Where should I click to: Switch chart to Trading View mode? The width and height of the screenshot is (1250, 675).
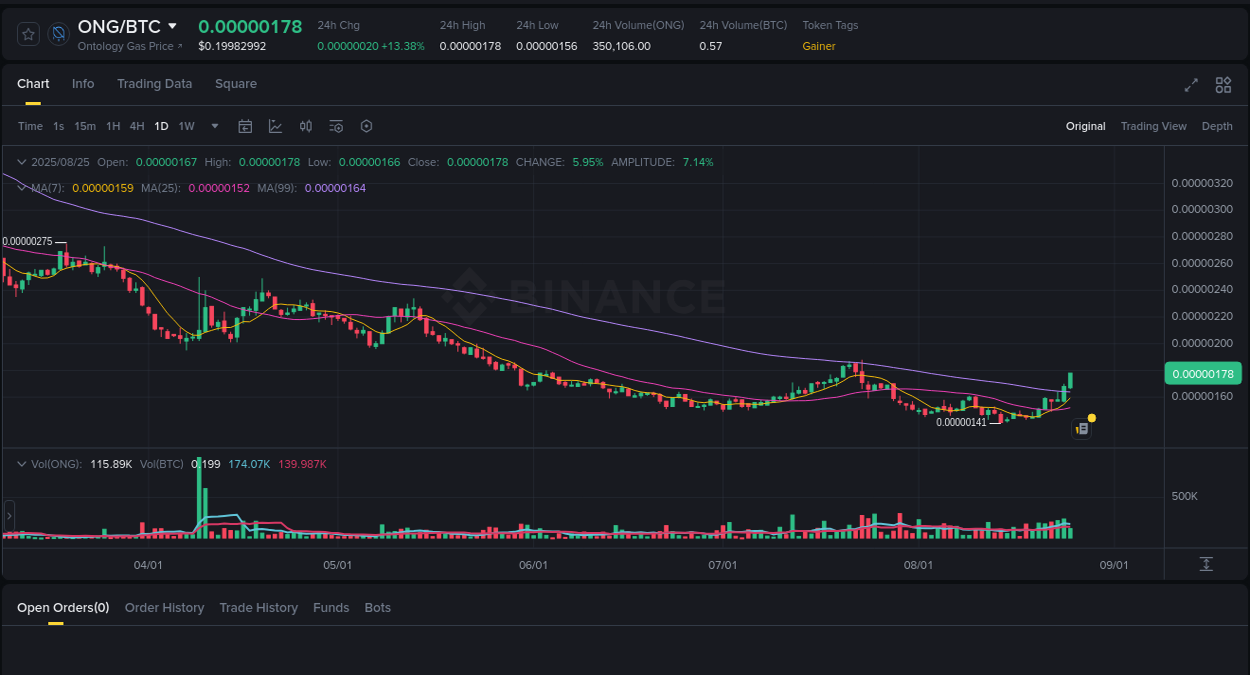1153,126
